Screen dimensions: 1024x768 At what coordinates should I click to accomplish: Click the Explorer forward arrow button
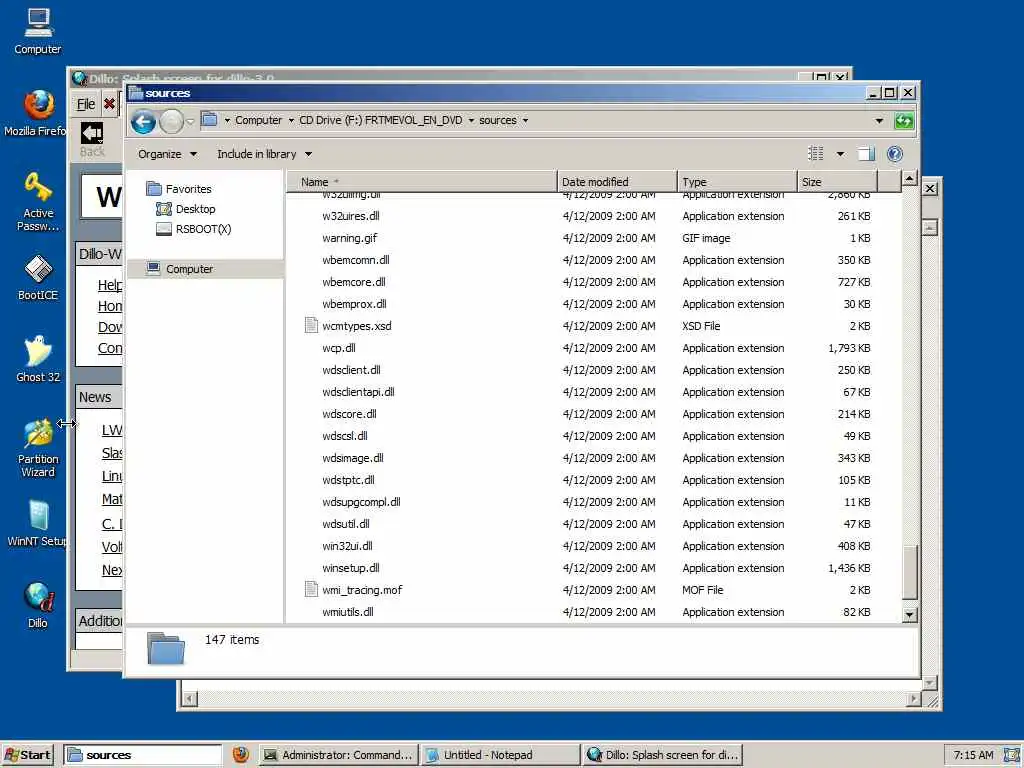pyautogui.click(x=172, y=121)
